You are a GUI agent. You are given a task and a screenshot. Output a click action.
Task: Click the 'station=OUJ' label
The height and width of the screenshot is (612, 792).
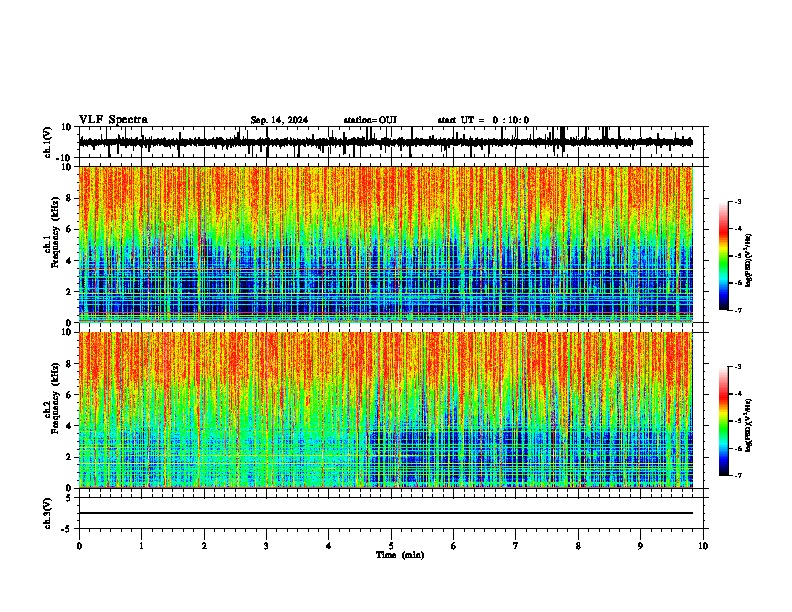click(x=370, y=120)
